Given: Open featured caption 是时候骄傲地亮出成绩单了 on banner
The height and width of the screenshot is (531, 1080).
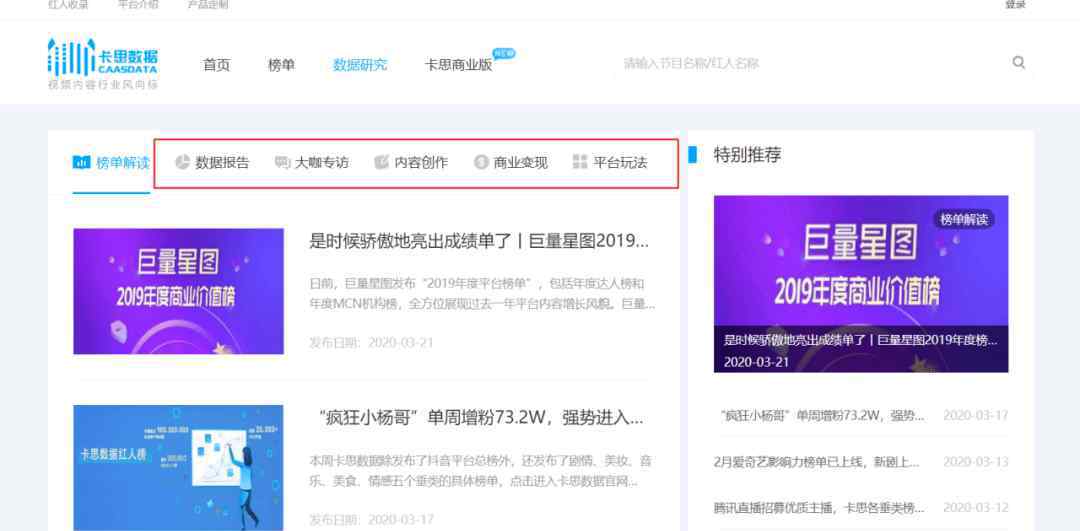Looking at the screenshot, I should click(x=861, y=340).
